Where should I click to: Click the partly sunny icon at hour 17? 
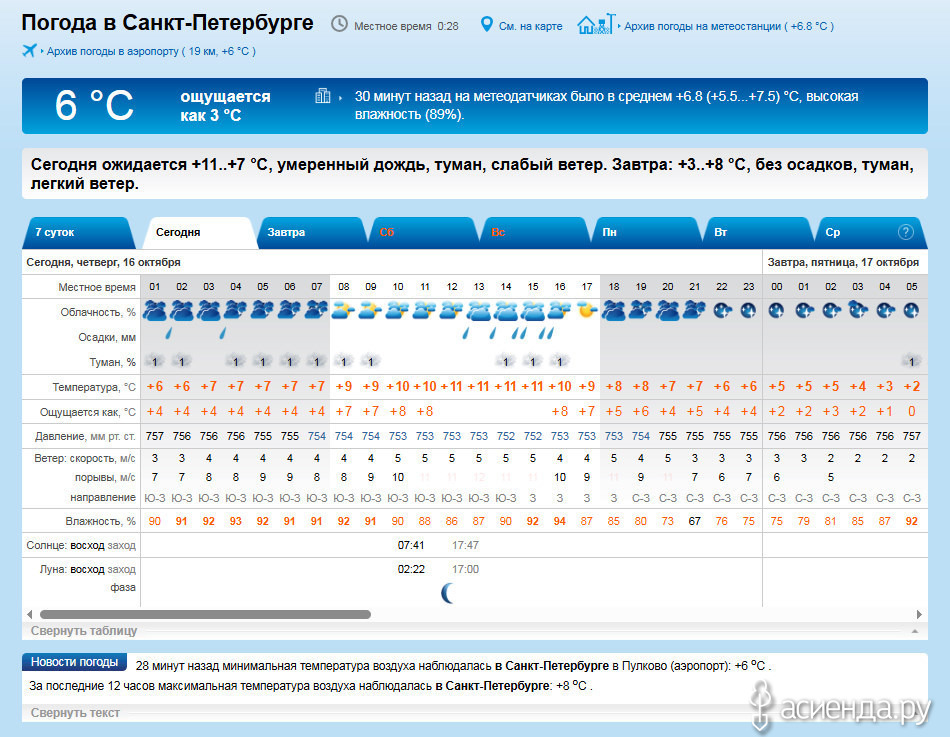[x=587, y=310]
